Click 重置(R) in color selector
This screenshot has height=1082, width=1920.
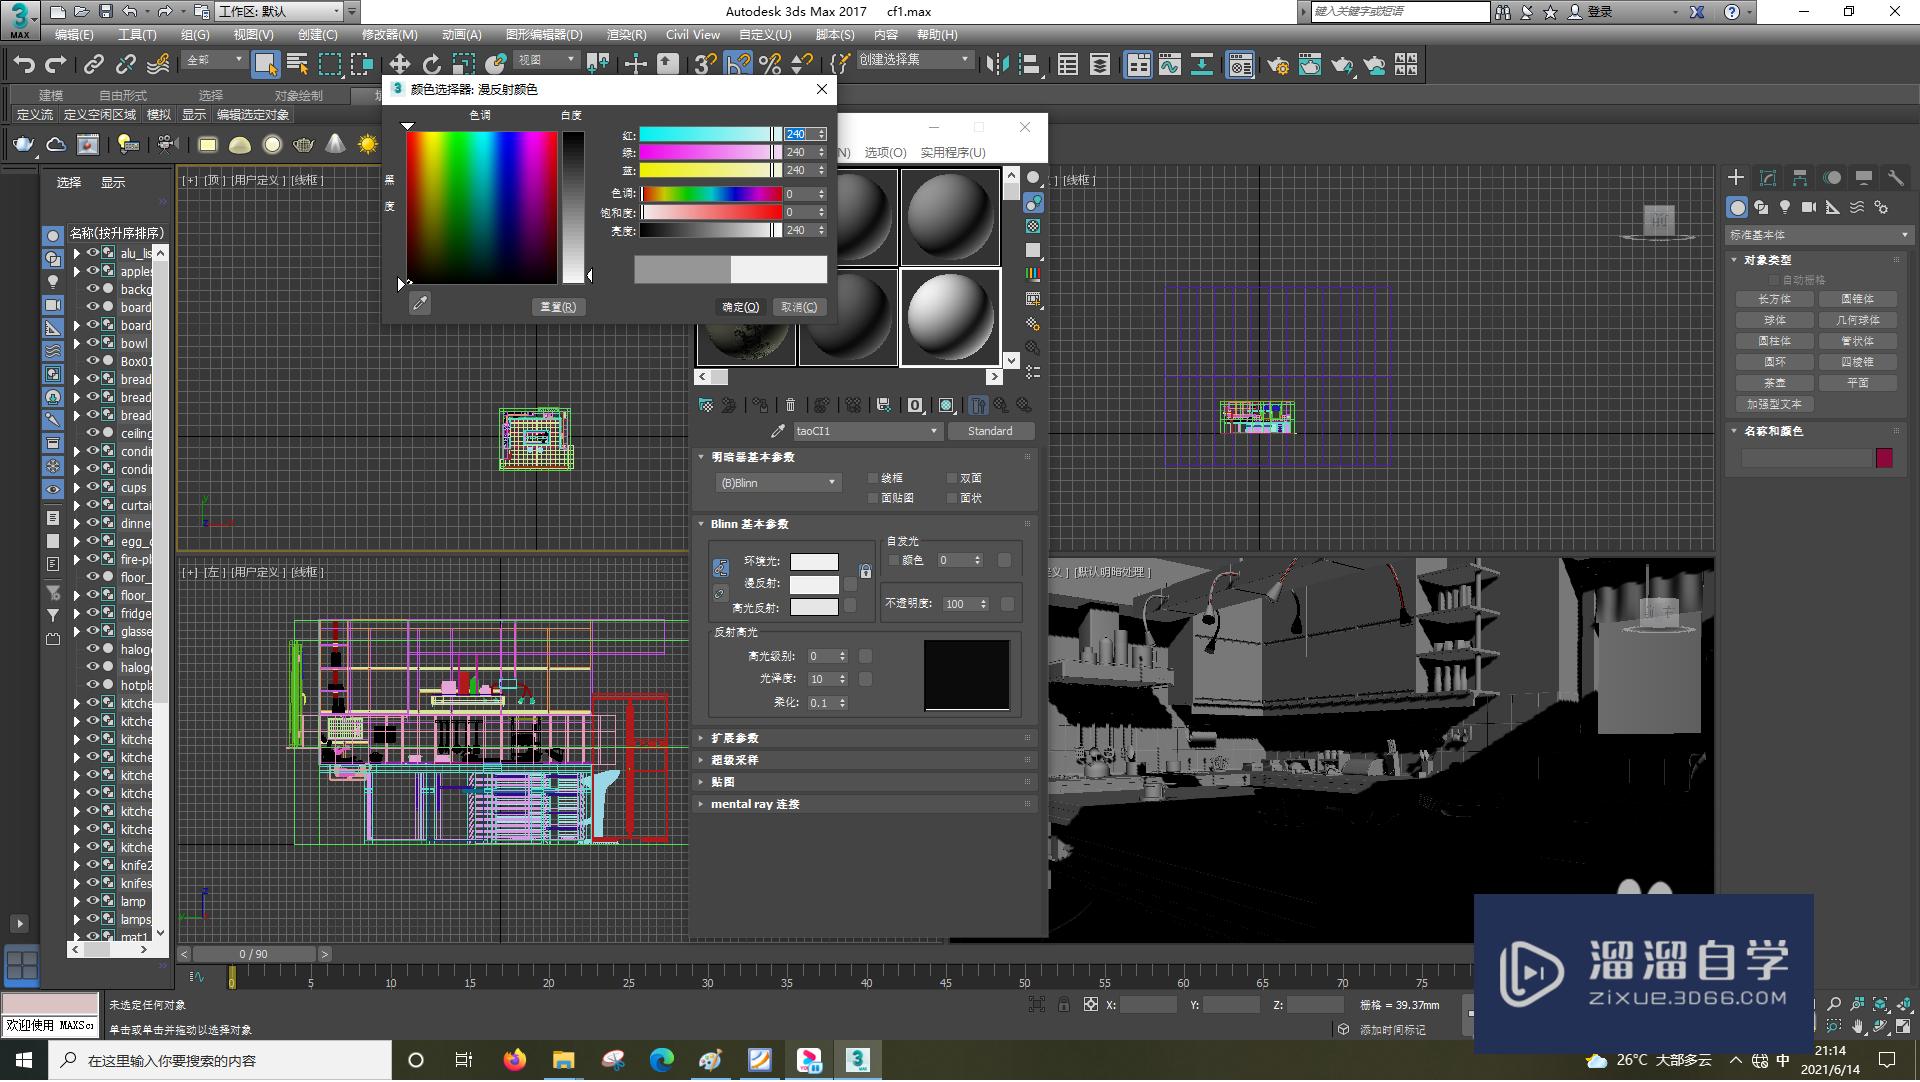[x=558, y=307]
